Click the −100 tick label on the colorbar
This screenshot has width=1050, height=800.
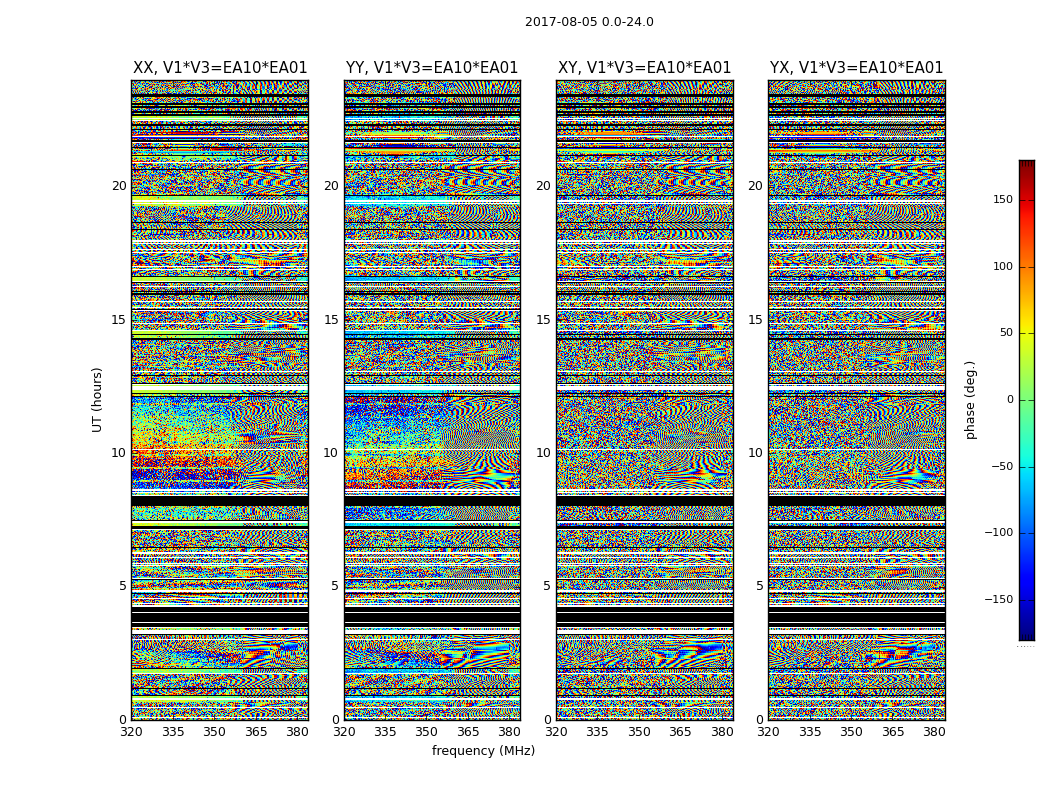pyautogui.click(x=998, y=533)
